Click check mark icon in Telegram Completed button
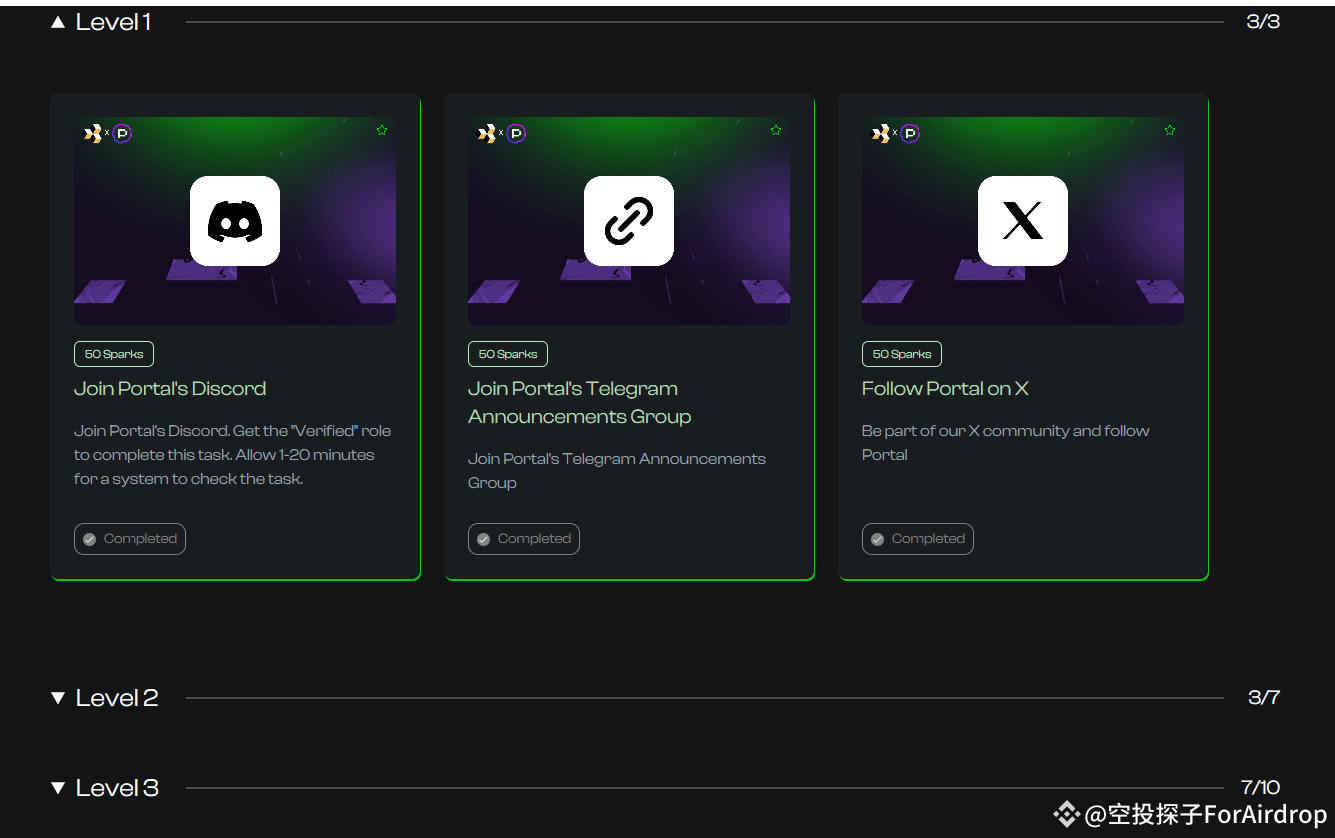 [483, 539]
